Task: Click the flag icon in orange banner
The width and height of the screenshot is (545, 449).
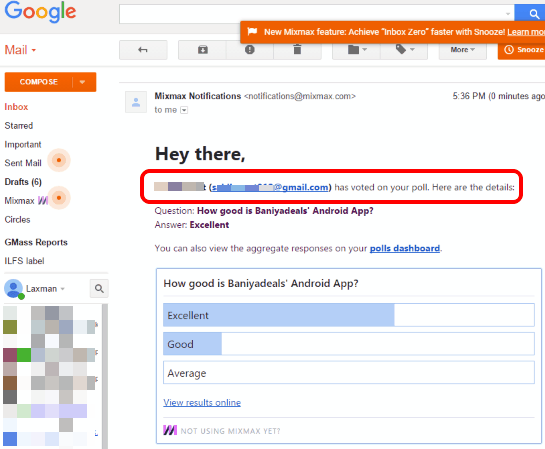Action: pos(252,32)
